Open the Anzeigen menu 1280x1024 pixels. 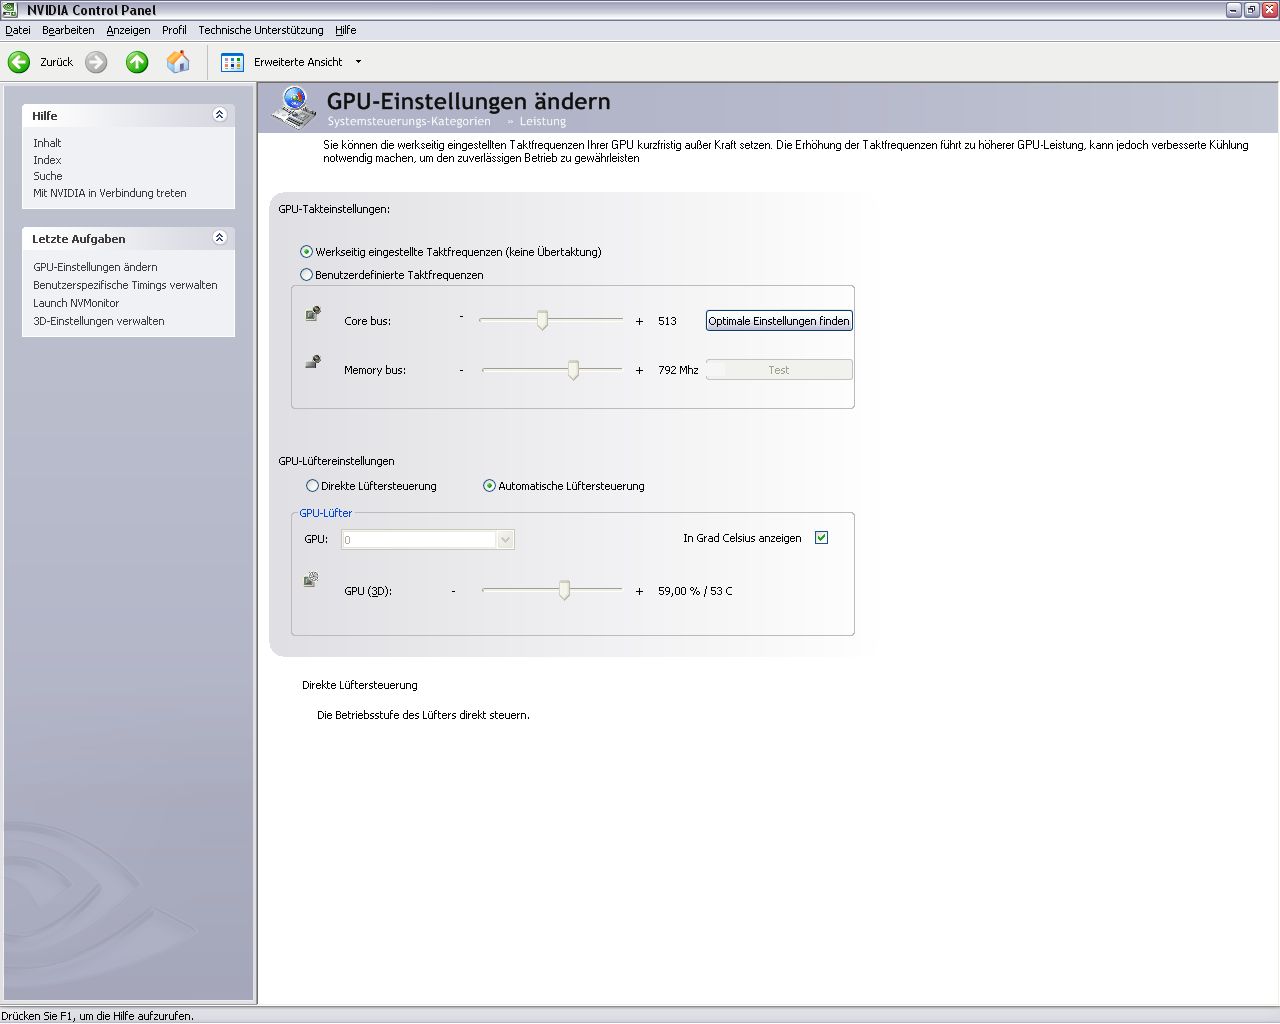click(128, 30)
